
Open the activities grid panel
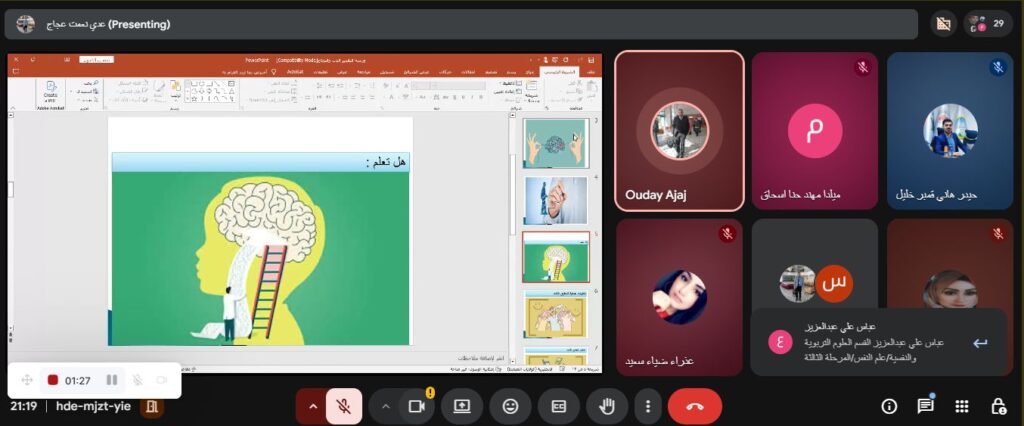pos(961,406)
